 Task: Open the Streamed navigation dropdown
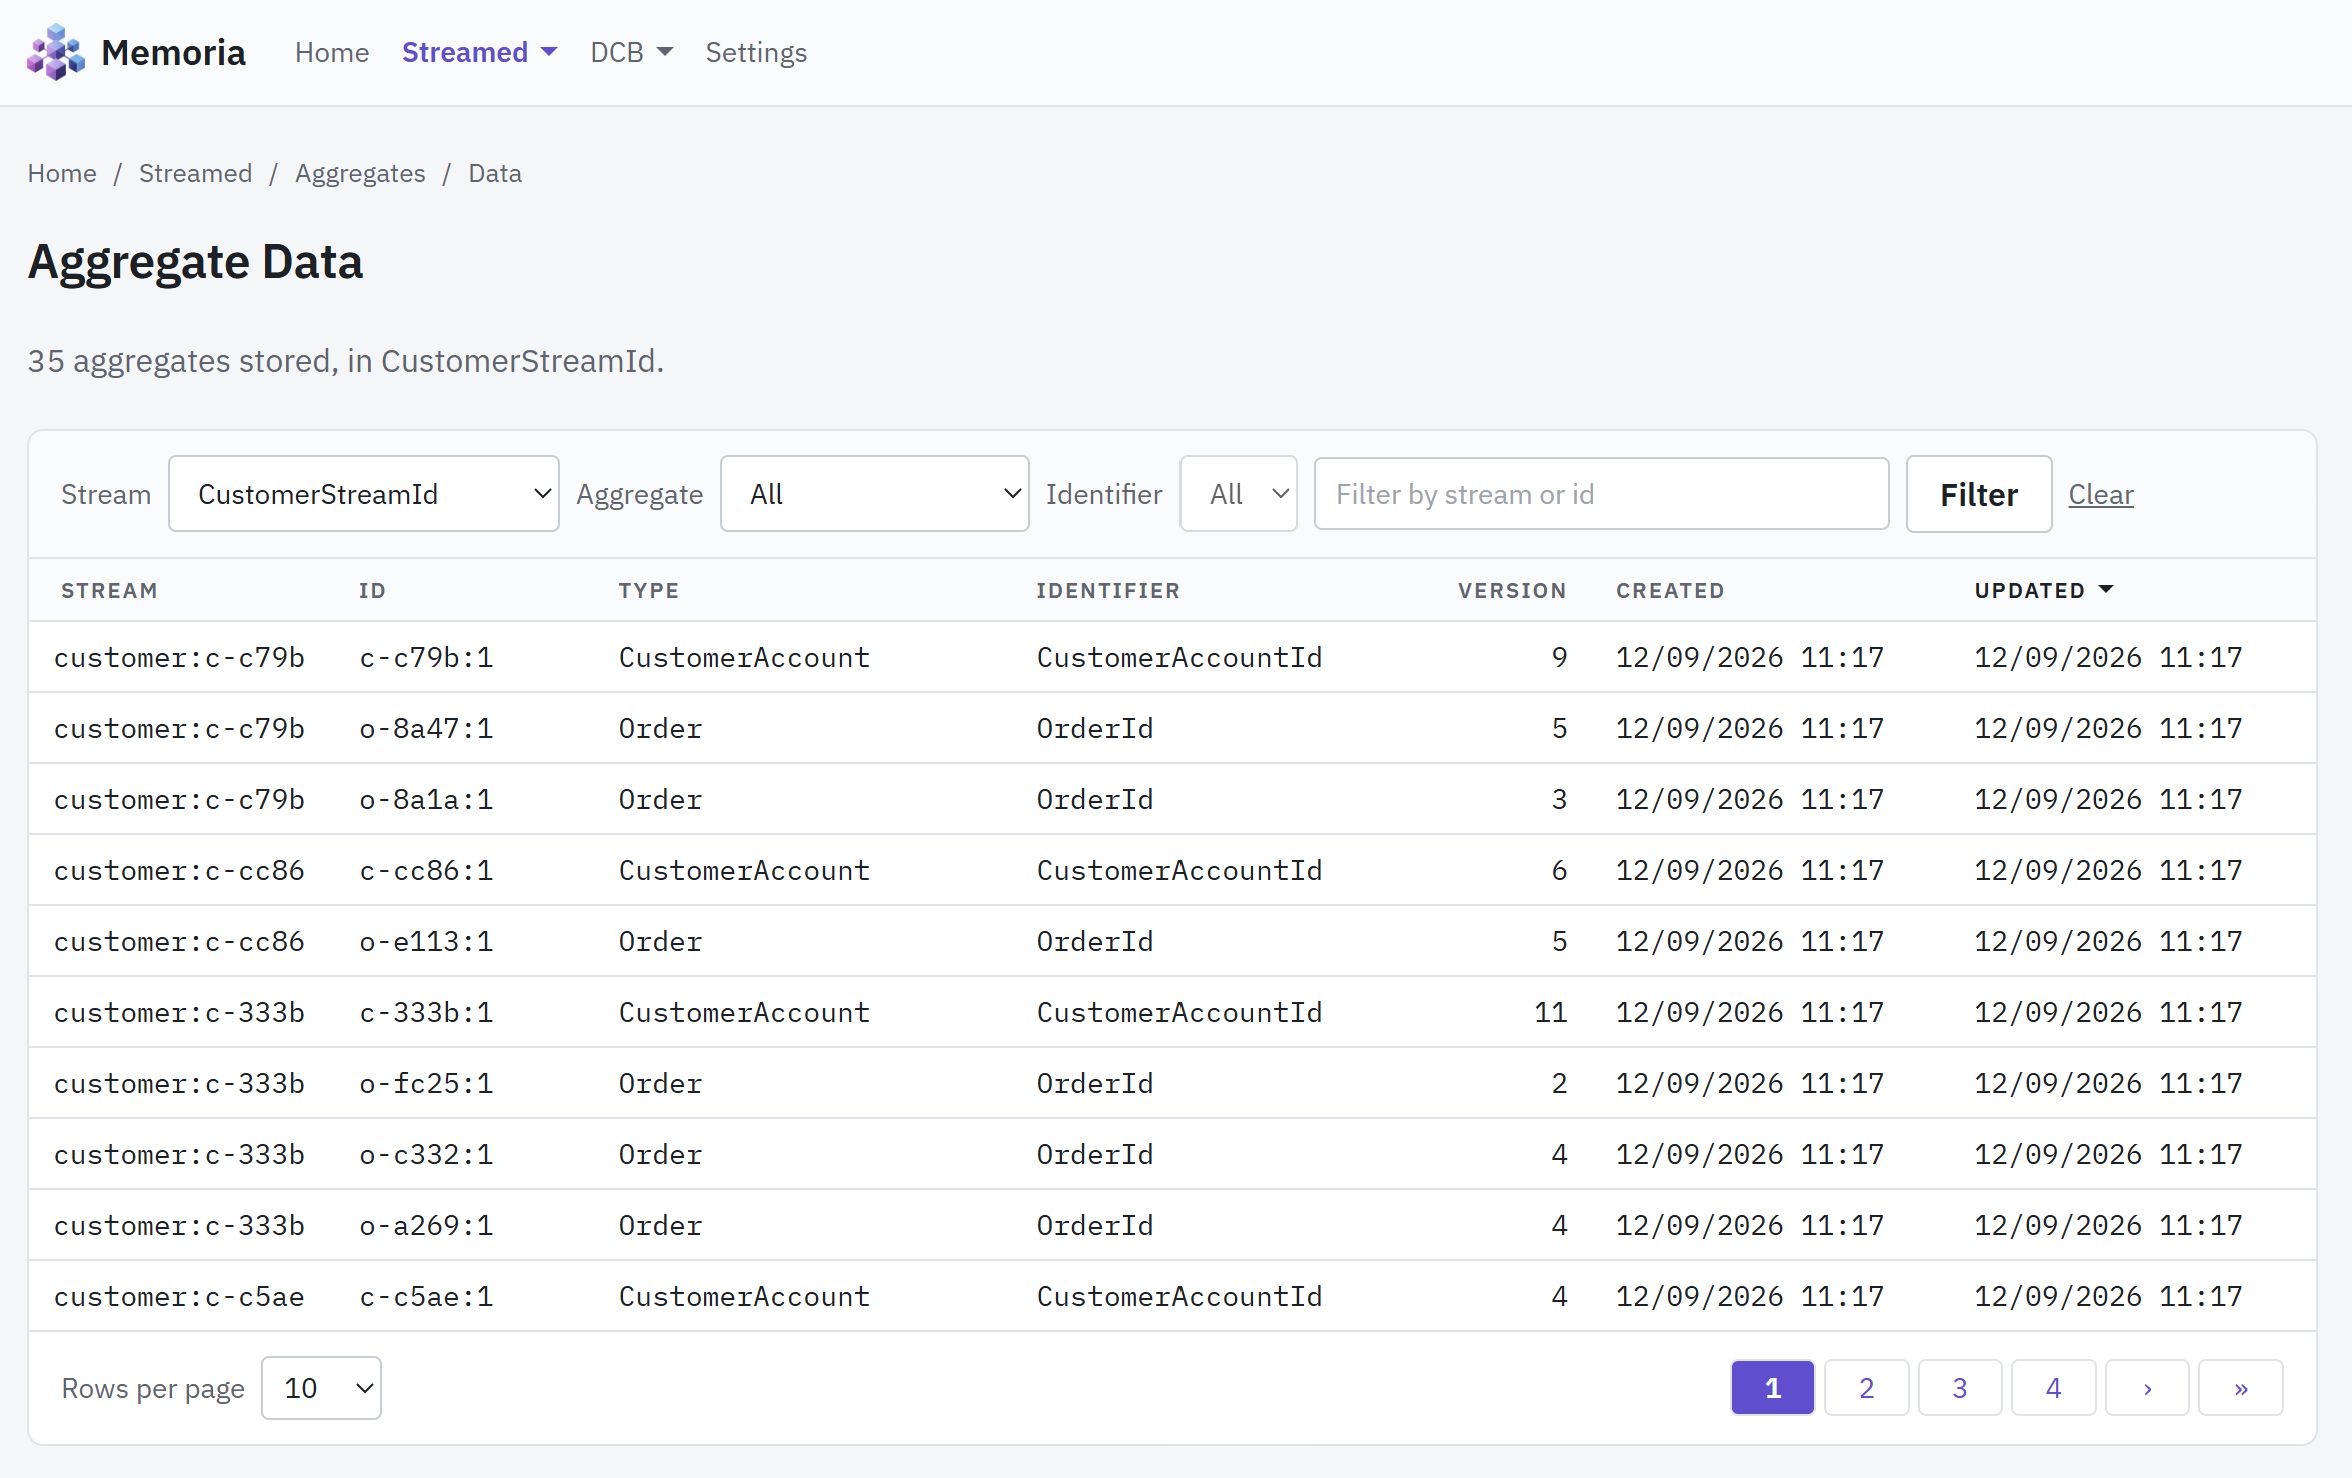(479, 52)
